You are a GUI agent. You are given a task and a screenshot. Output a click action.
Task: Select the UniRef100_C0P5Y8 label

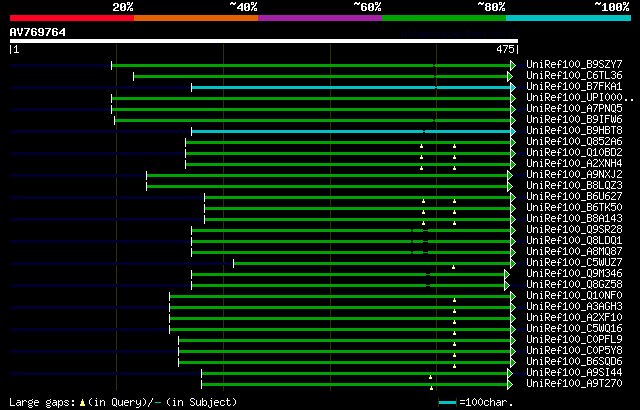tap(574, 351)
